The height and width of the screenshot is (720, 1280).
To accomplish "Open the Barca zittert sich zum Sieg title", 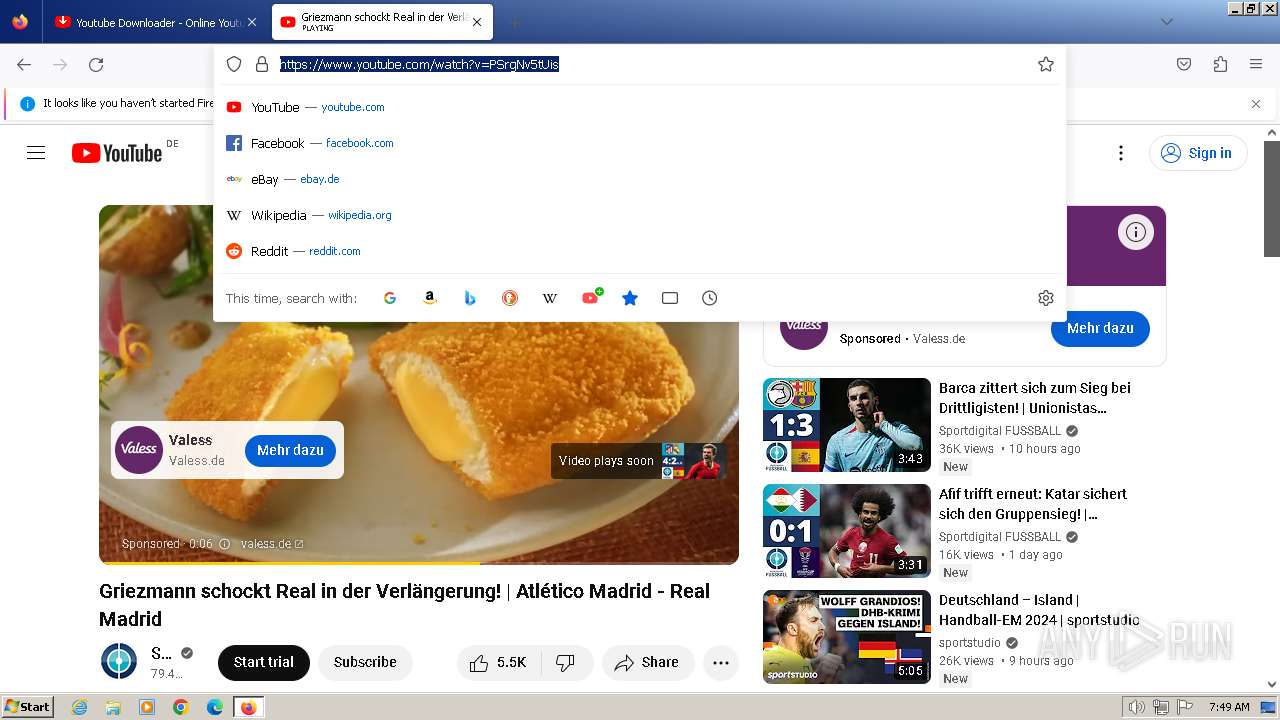I will [x=1035, y=398].
